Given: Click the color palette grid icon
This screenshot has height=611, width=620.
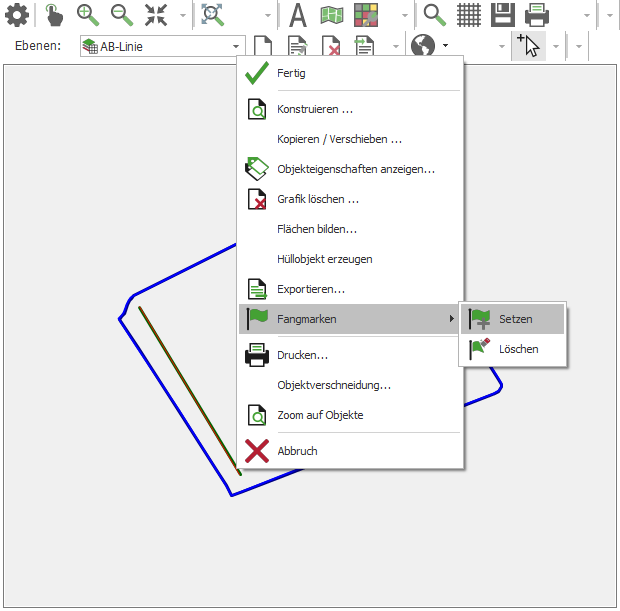Looking at the screenshot, I should tap(366, 15).
